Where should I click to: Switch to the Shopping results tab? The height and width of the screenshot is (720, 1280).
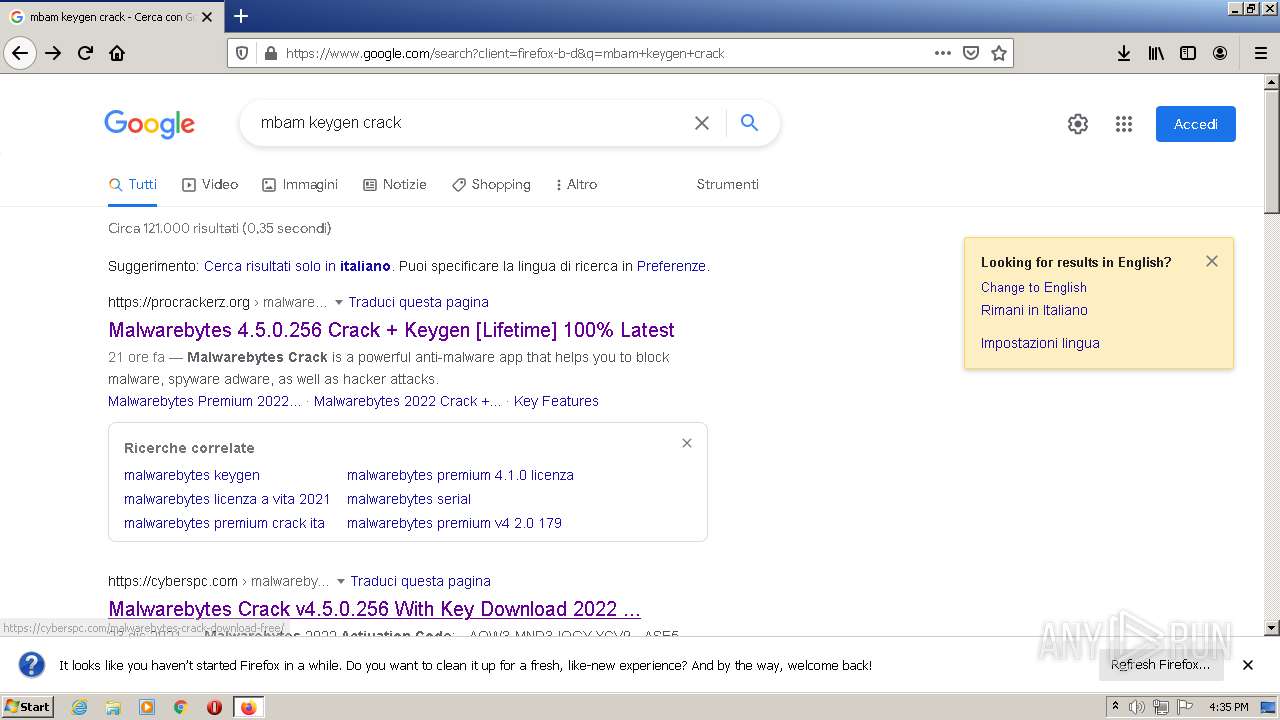click(491, 184)
